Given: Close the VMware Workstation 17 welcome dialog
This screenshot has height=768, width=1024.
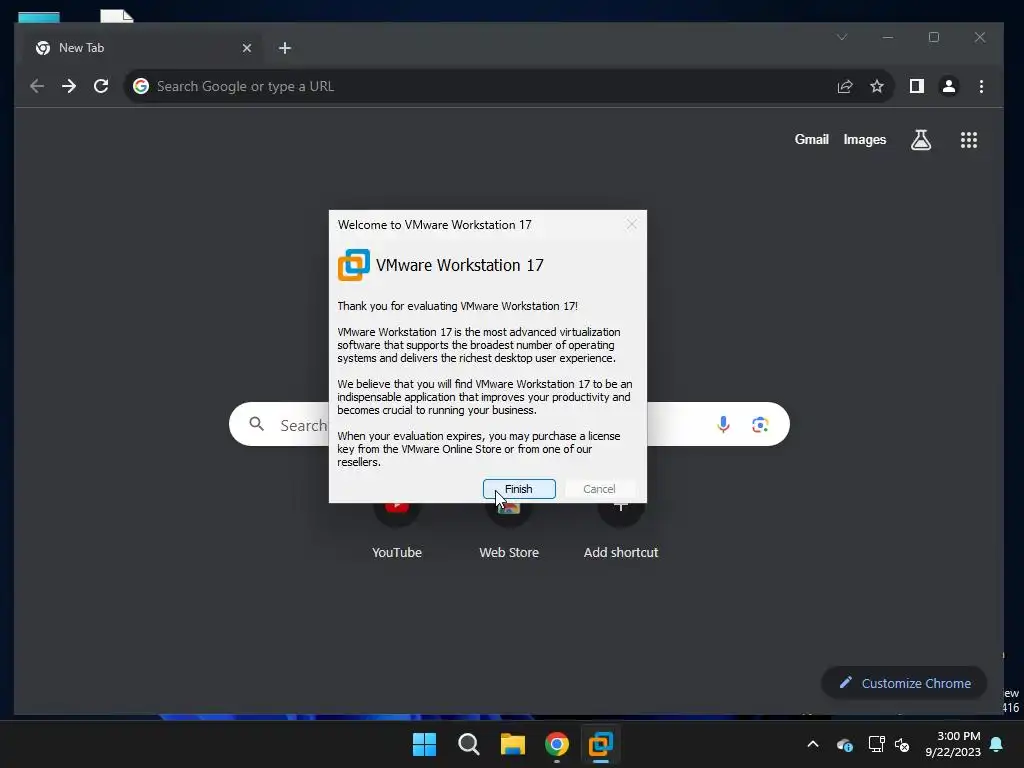Looking at the screenshot, I should tap(631, 225).
